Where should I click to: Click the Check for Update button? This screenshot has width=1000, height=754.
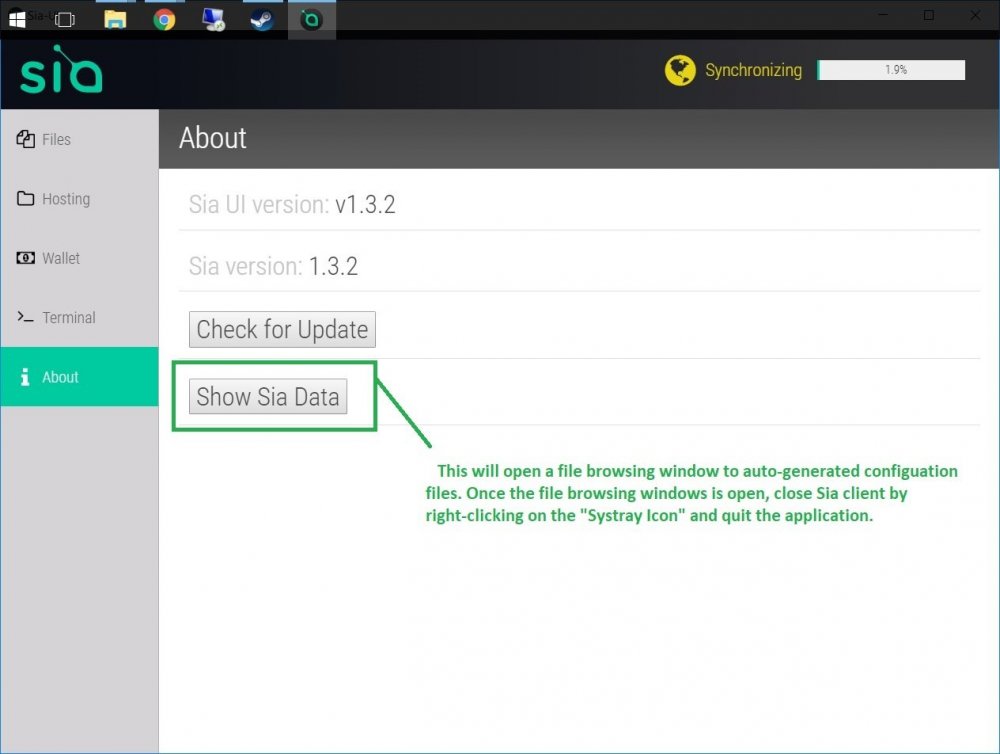point(282,329)
